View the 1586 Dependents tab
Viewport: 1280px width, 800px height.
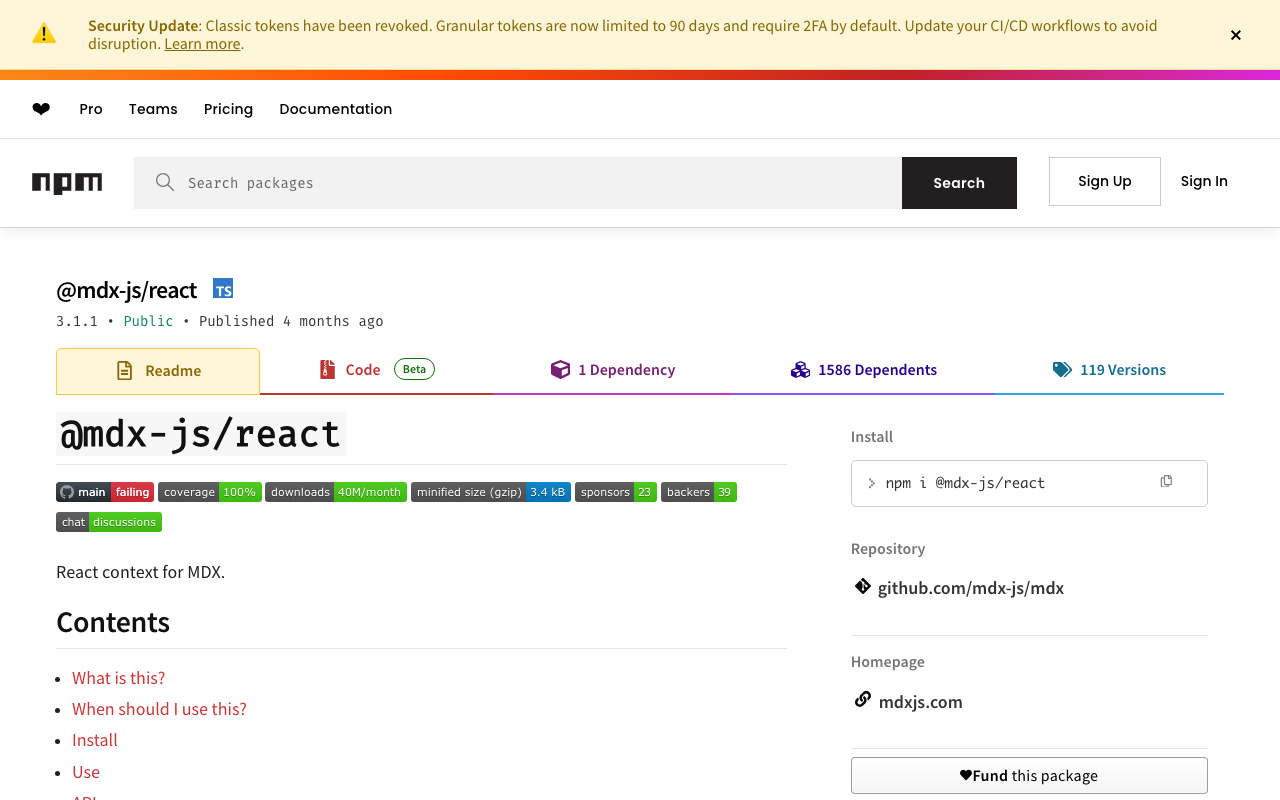pyautogui.click(x=864, y=370)
